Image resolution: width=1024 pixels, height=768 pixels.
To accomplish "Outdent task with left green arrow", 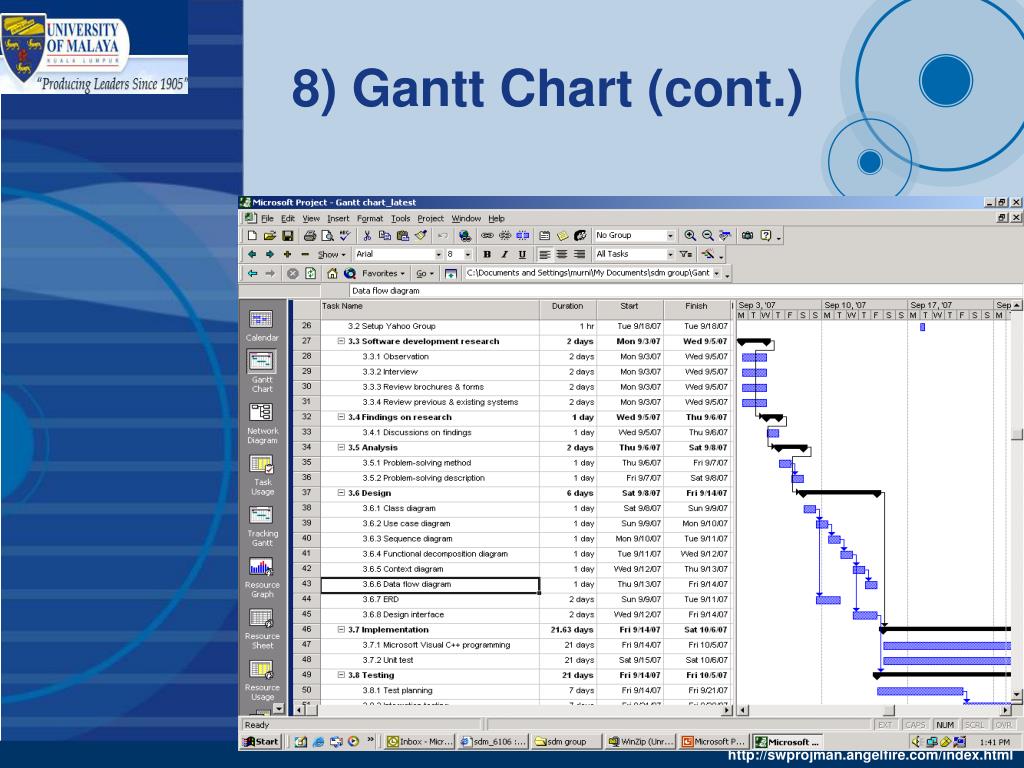I will click(x=252, y=254).
